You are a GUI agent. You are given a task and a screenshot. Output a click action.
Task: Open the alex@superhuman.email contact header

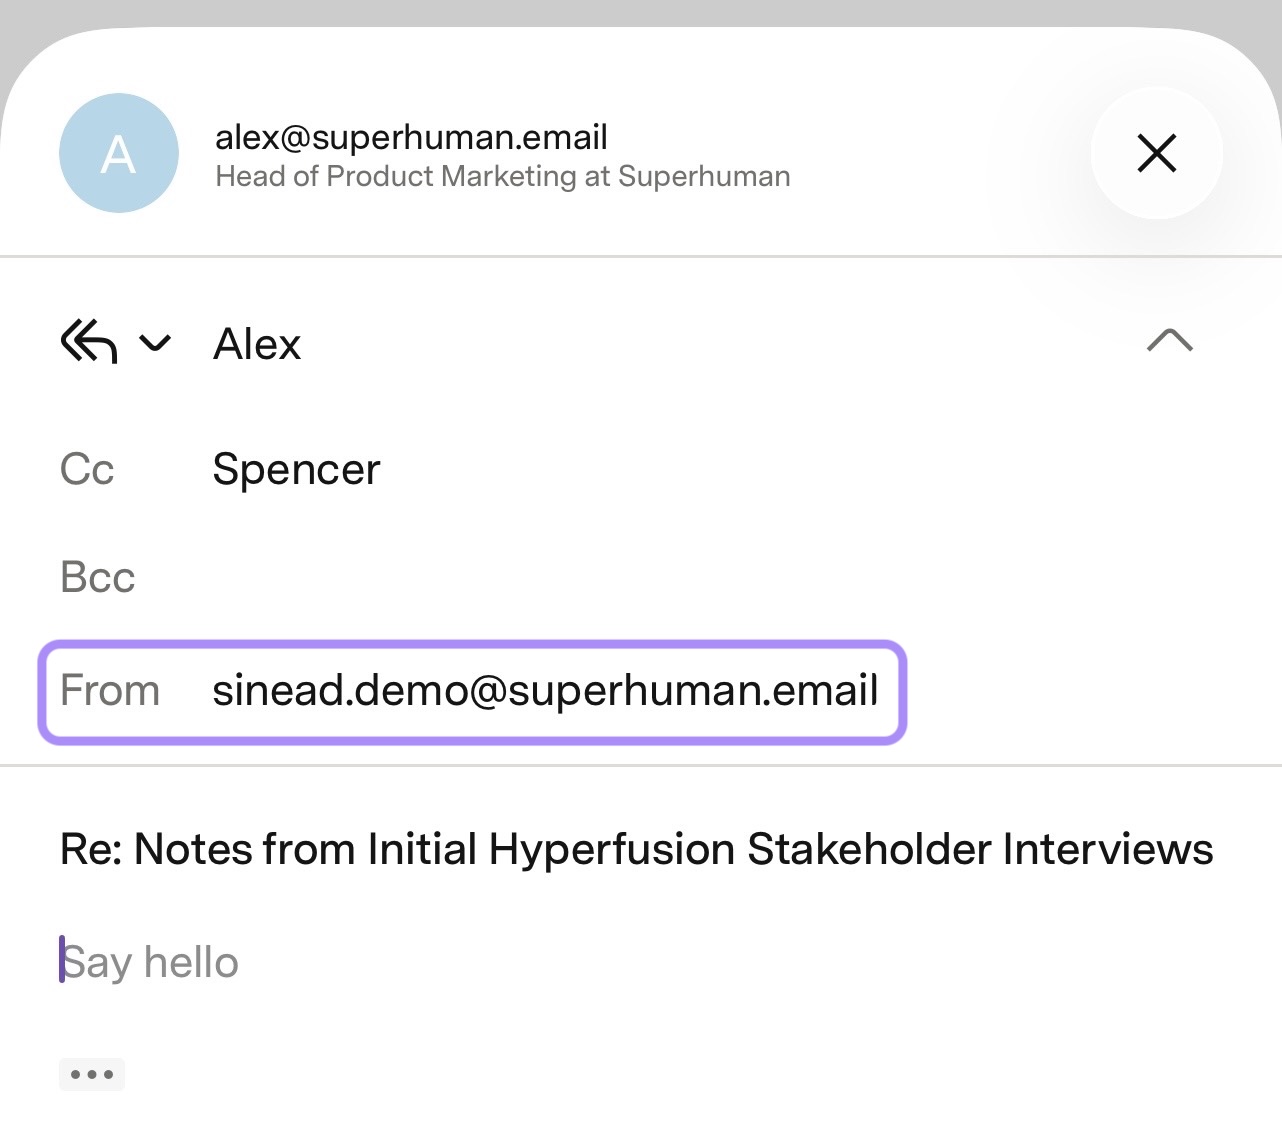tap(411, 137)
